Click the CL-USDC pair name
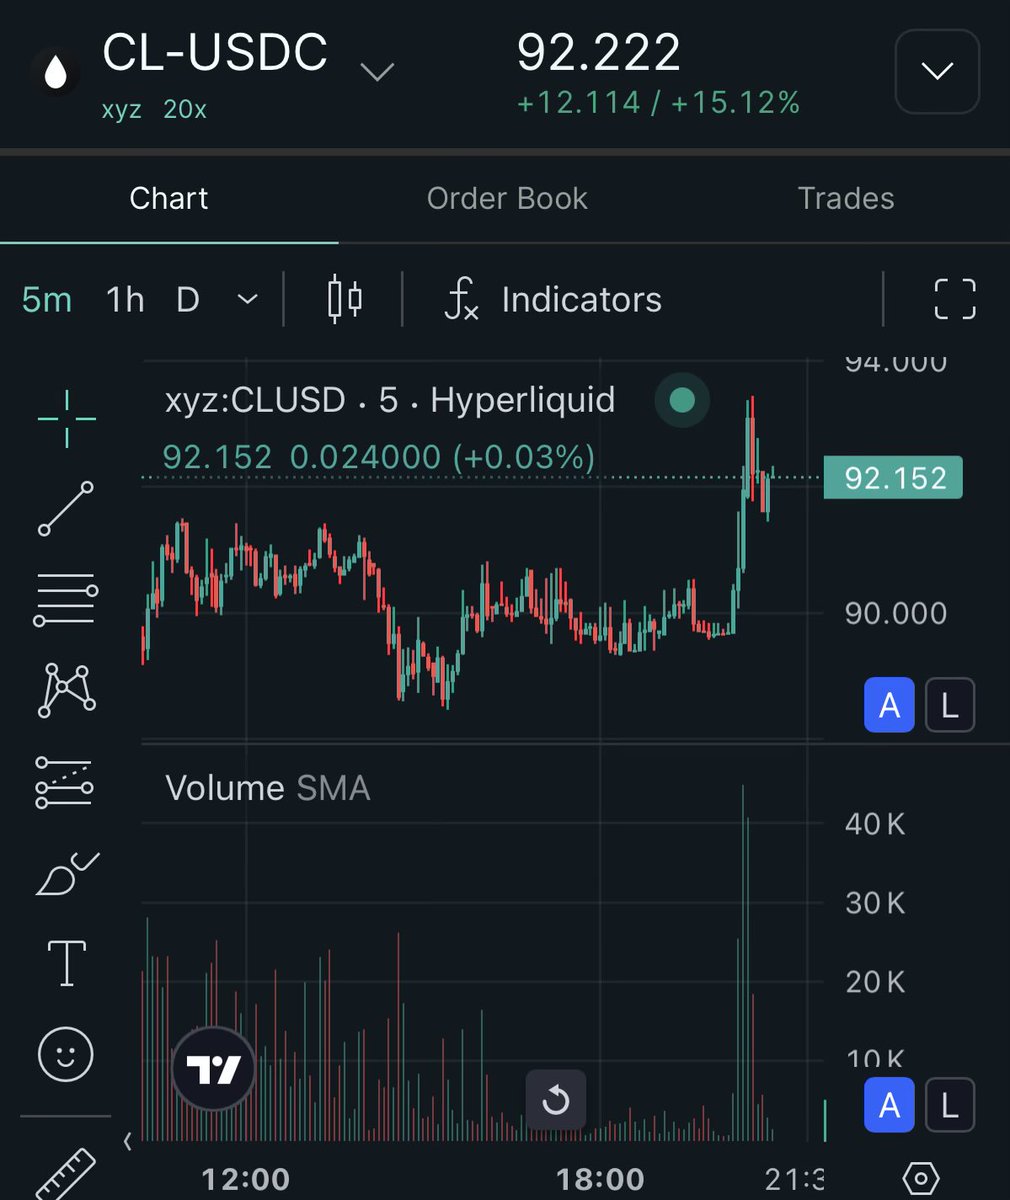 point(215,53)
